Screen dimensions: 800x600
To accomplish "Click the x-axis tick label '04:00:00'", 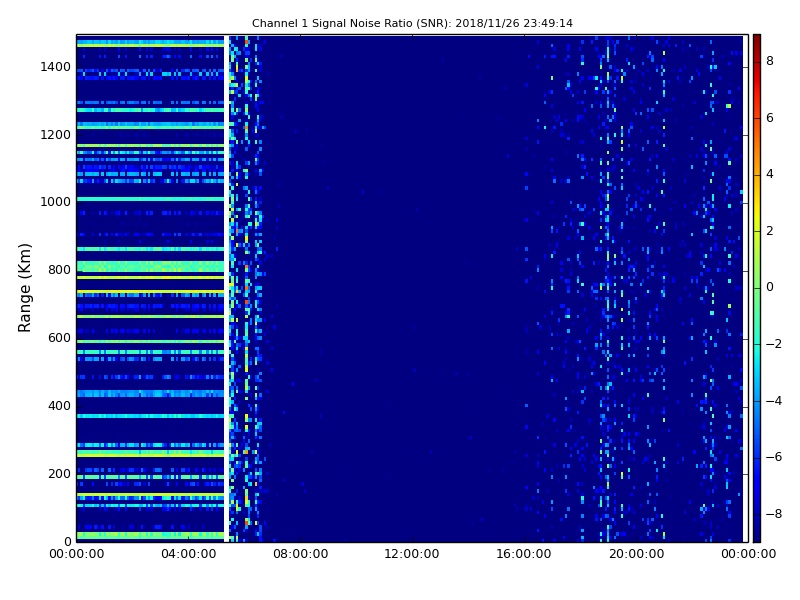I will [188, 554].
